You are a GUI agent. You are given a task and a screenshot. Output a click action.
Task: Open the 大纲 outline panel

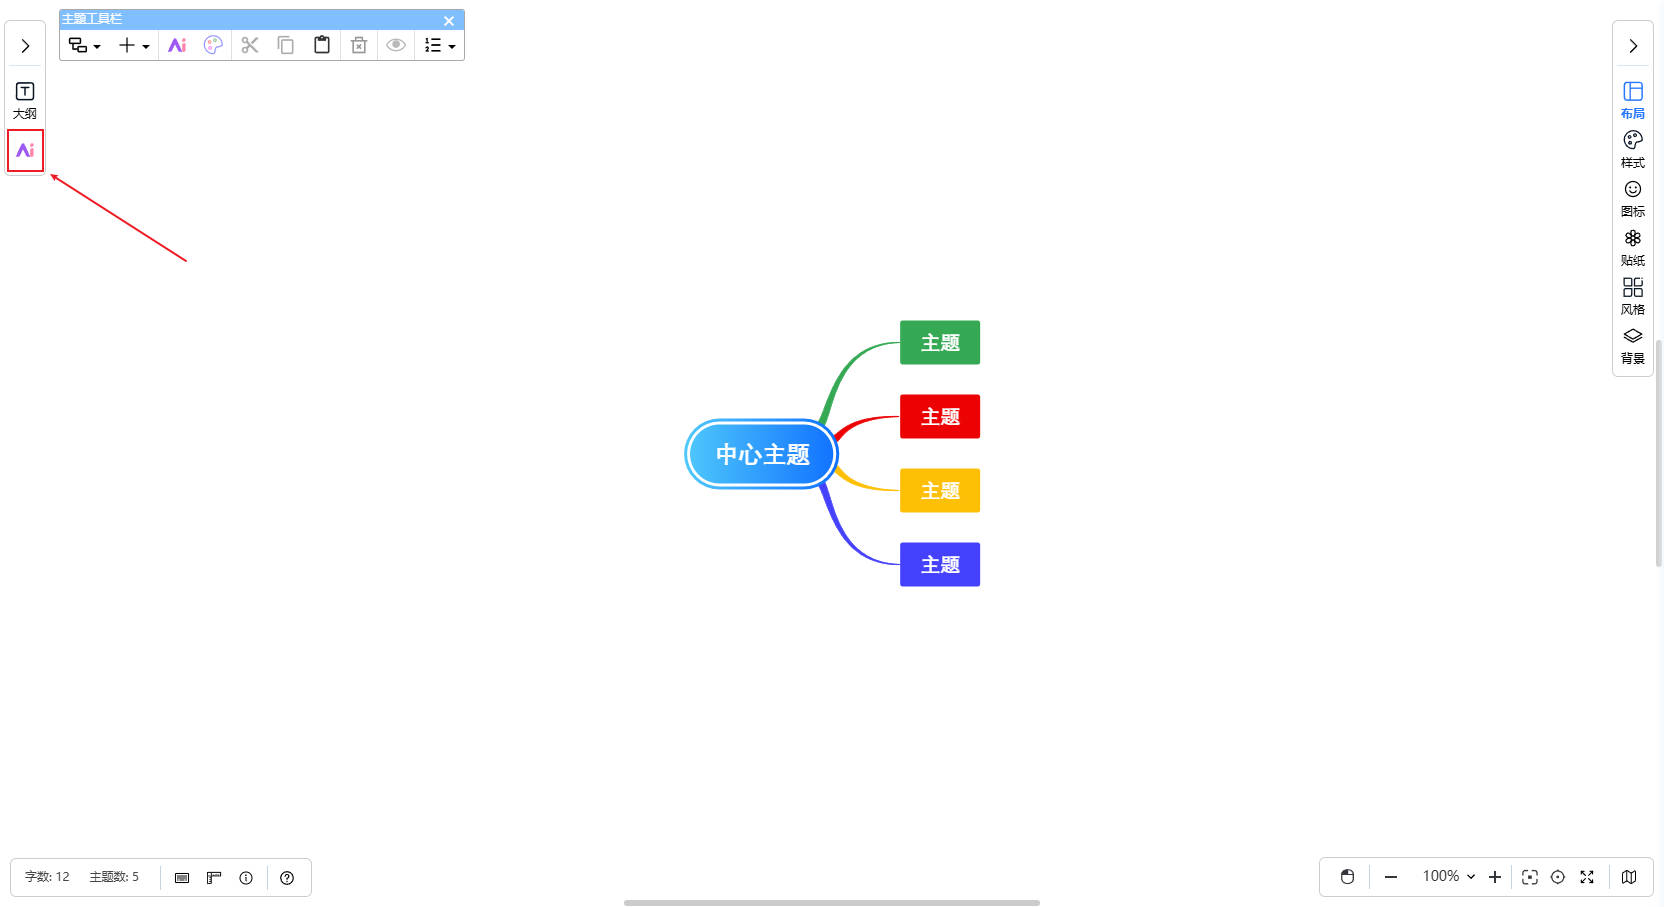coord(25,100)
